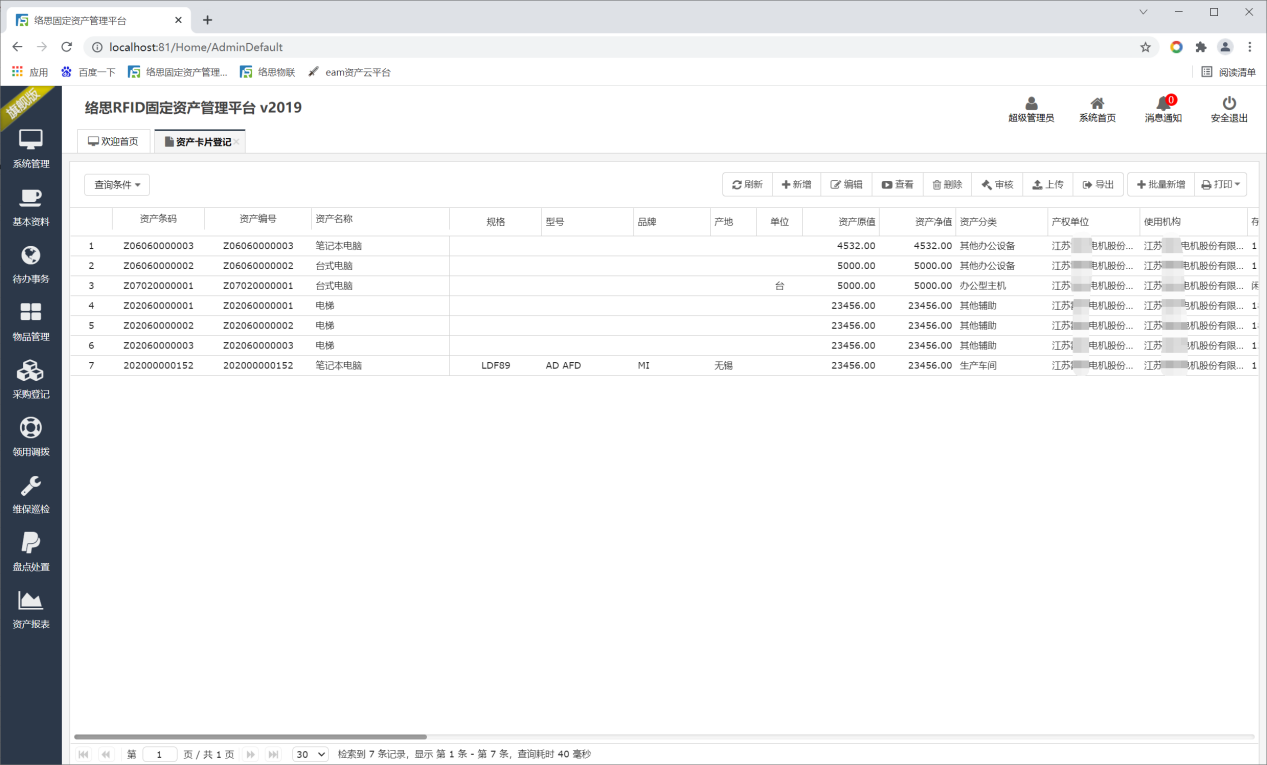Screen dimensions: 1267x765
Task: Click 新增 to add an asset
Action: (x=796, y=185)
